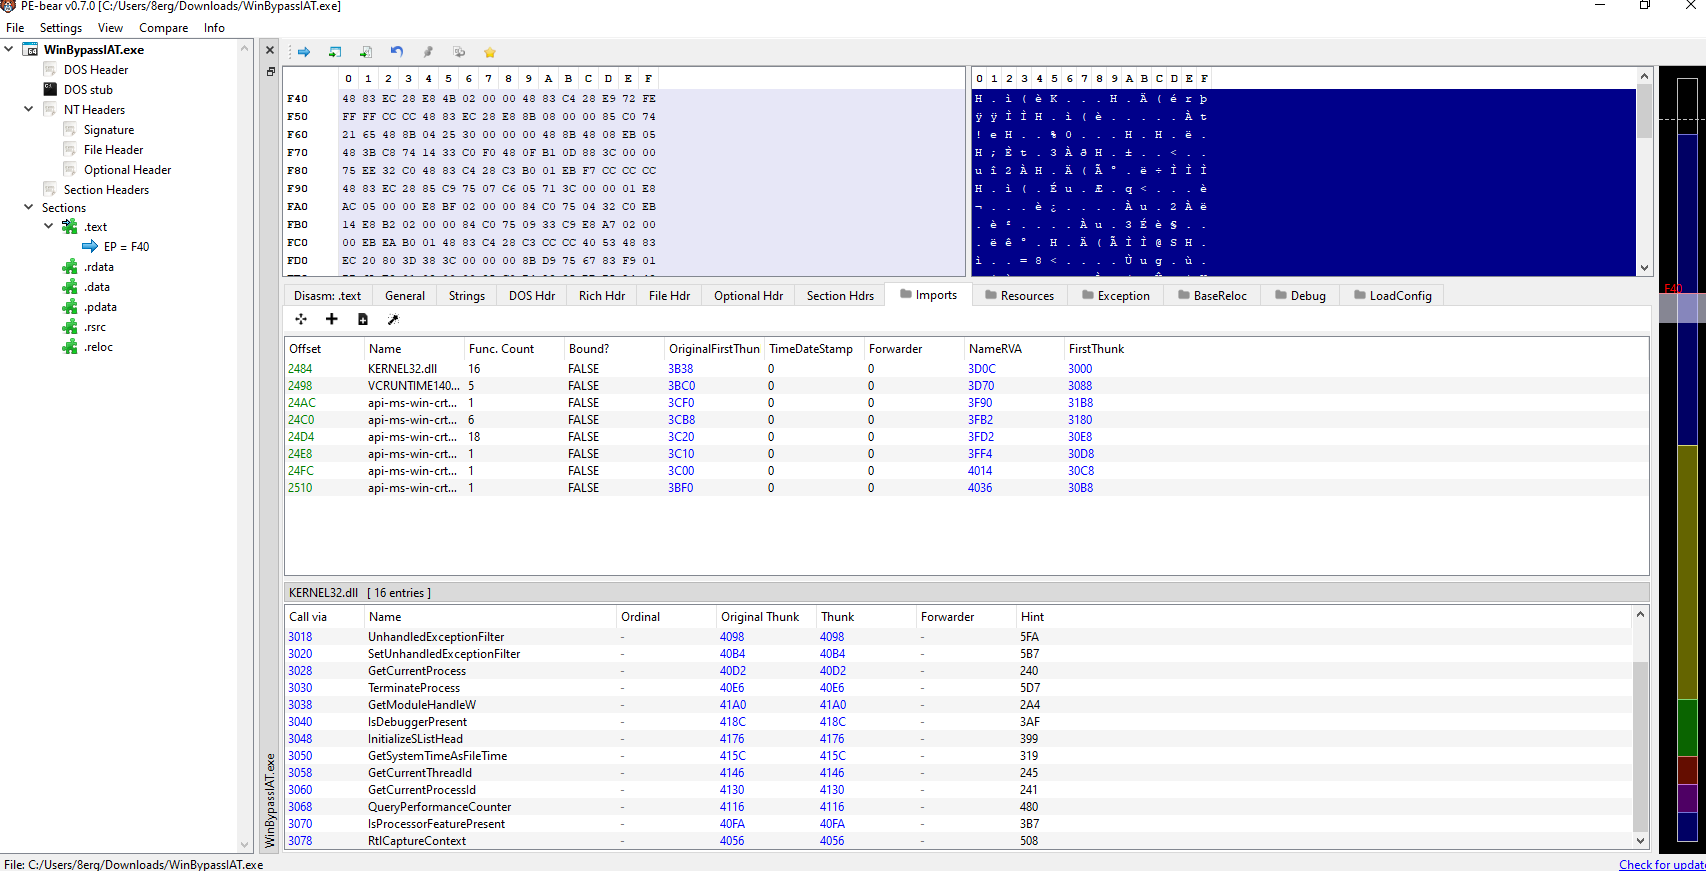Viewport: 1706px width, 871px height.
Task: Open the Rich Hdr tab
Action: 602,296
